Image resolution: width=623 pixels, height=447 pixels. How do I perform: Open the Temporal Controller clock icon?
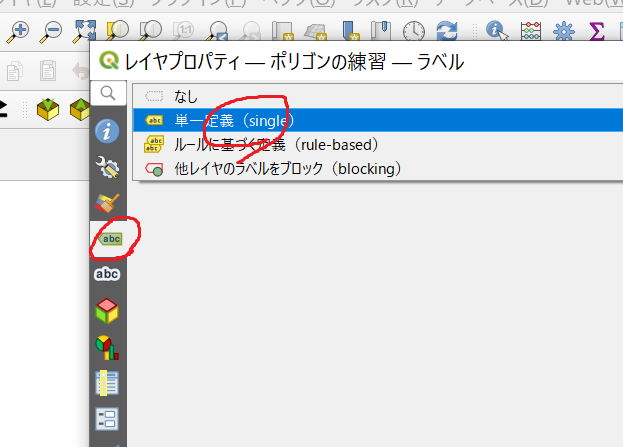[414, 31]
